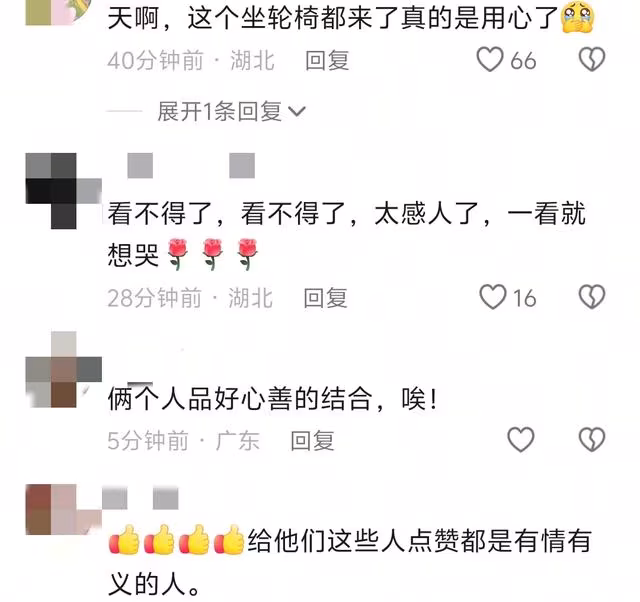Open the pixelated dark avatar profile
Image resolution: width=640 pixels, height=602 pixels.
pos(63,191)
